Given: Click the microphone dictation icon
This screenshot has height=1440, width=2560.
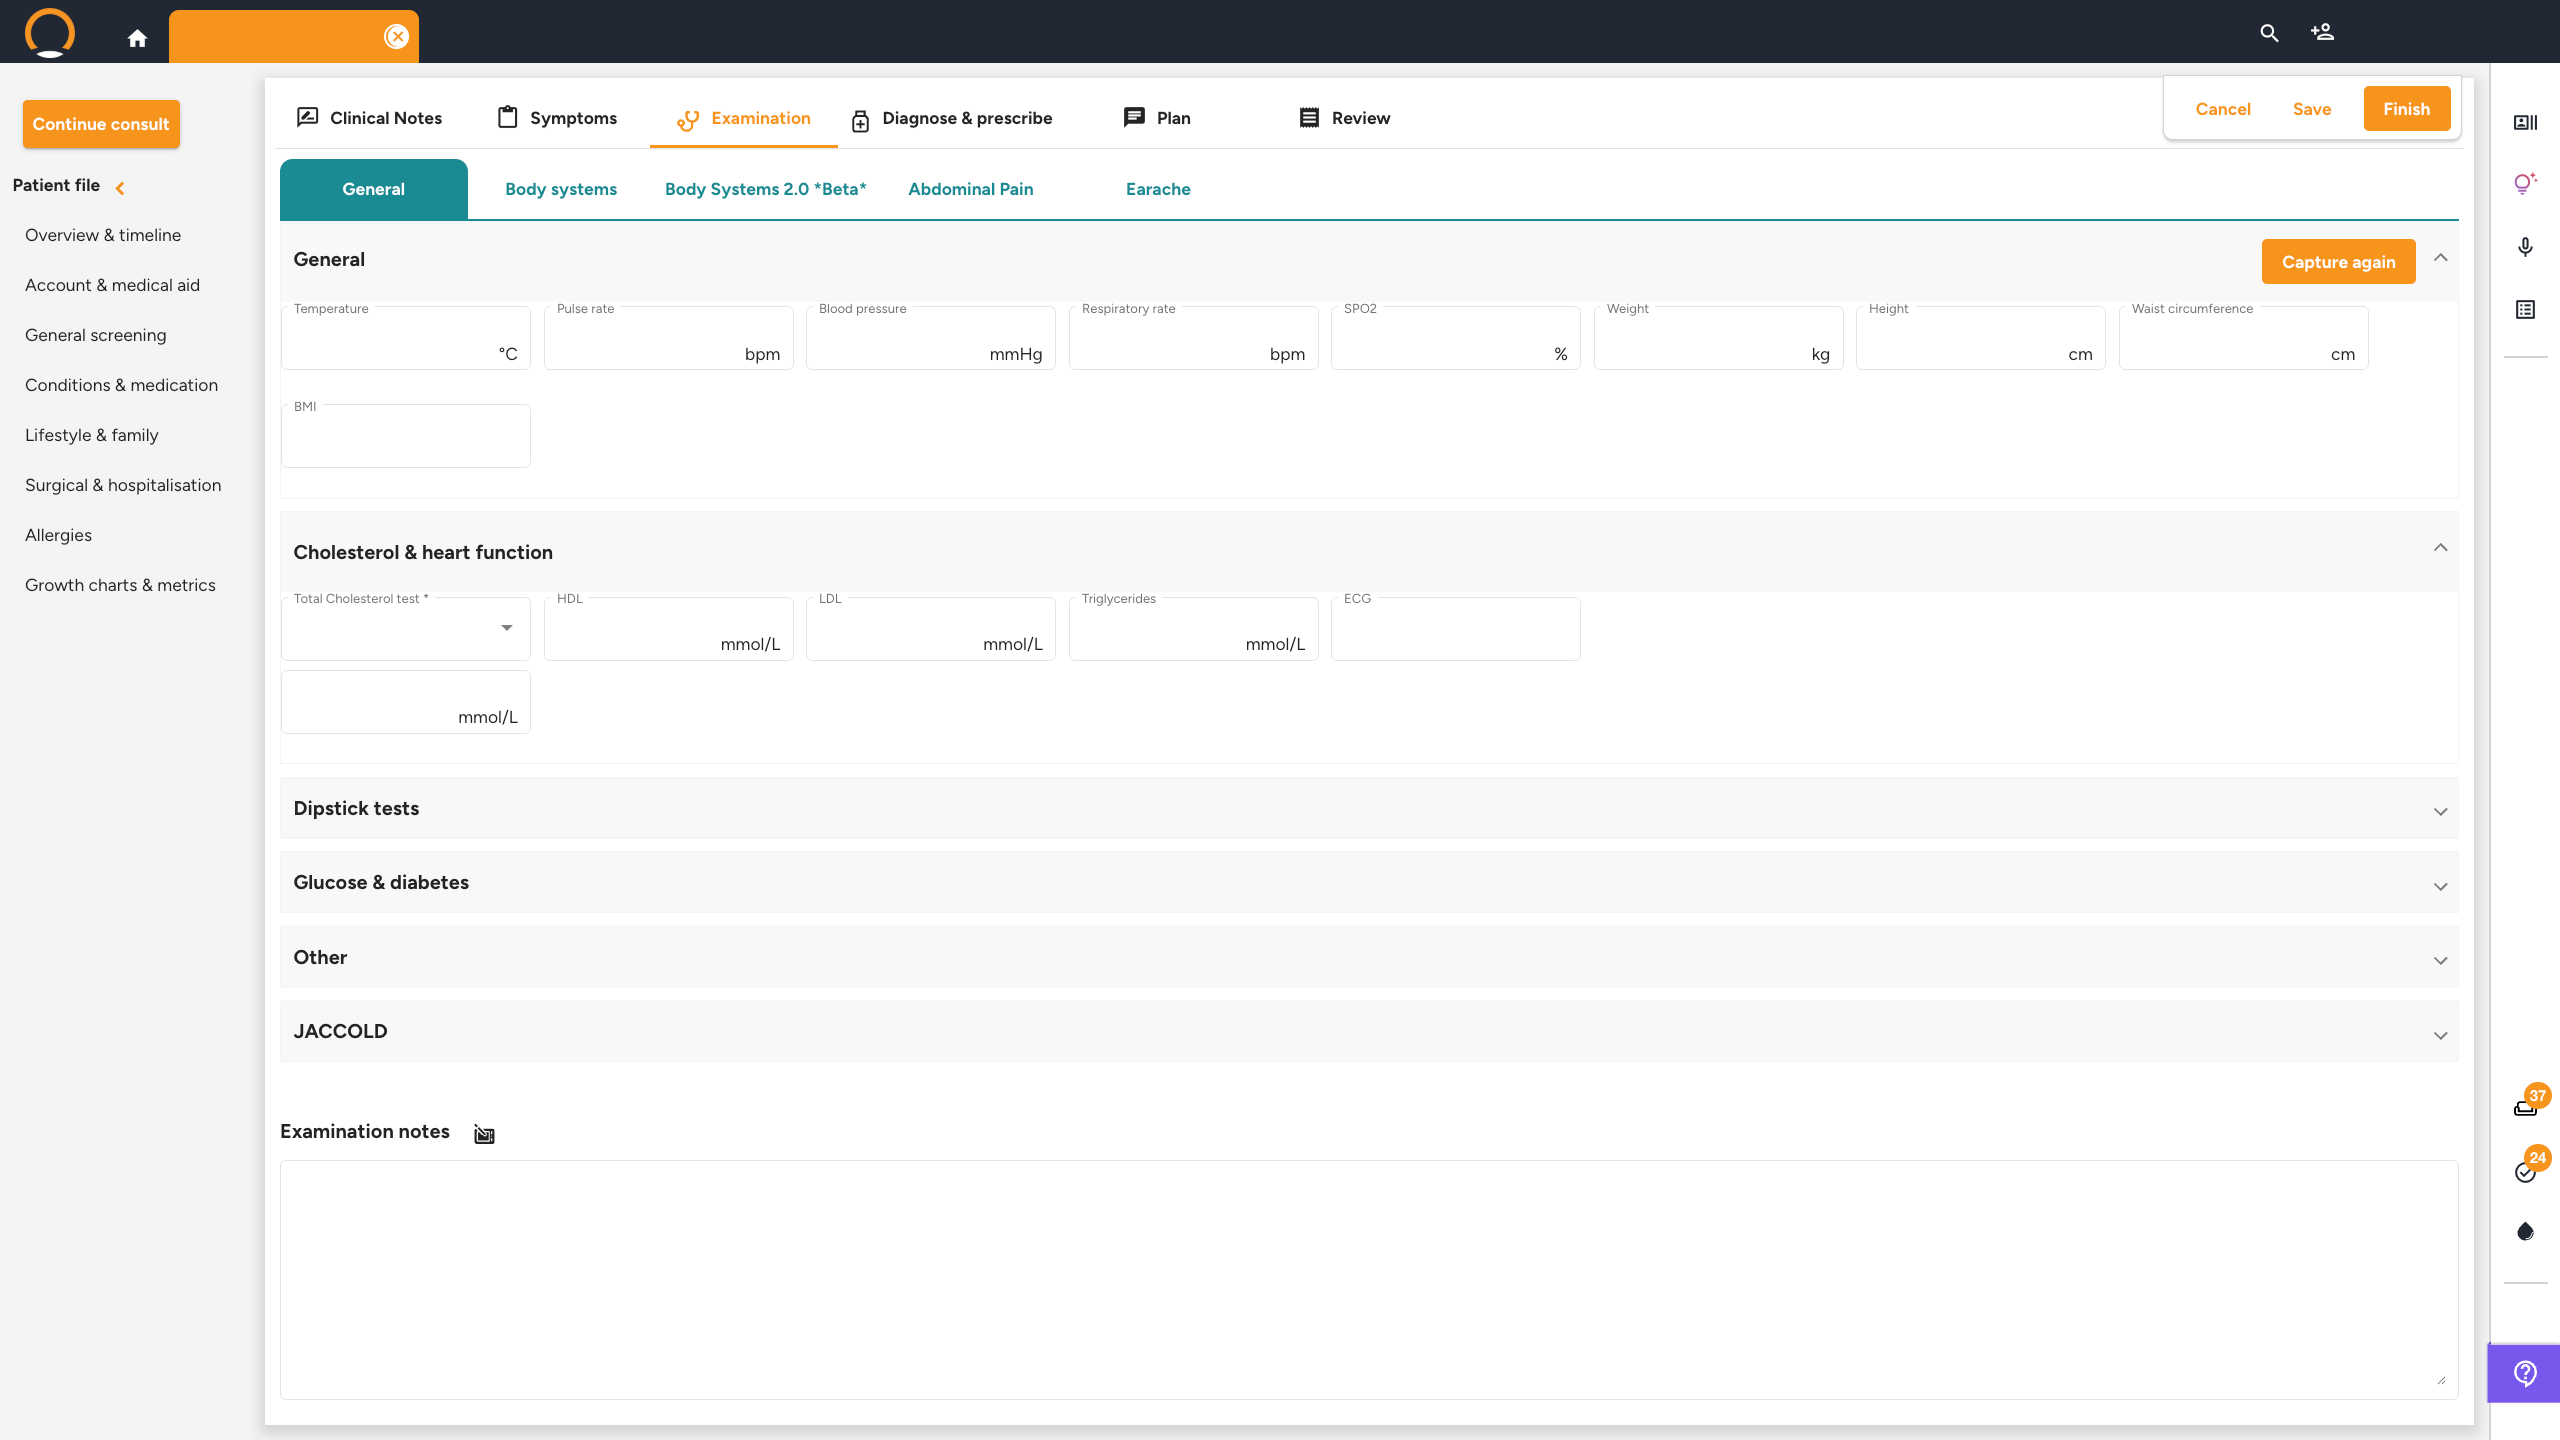Looking at the screenshot, I should [x=2525, y=247].
